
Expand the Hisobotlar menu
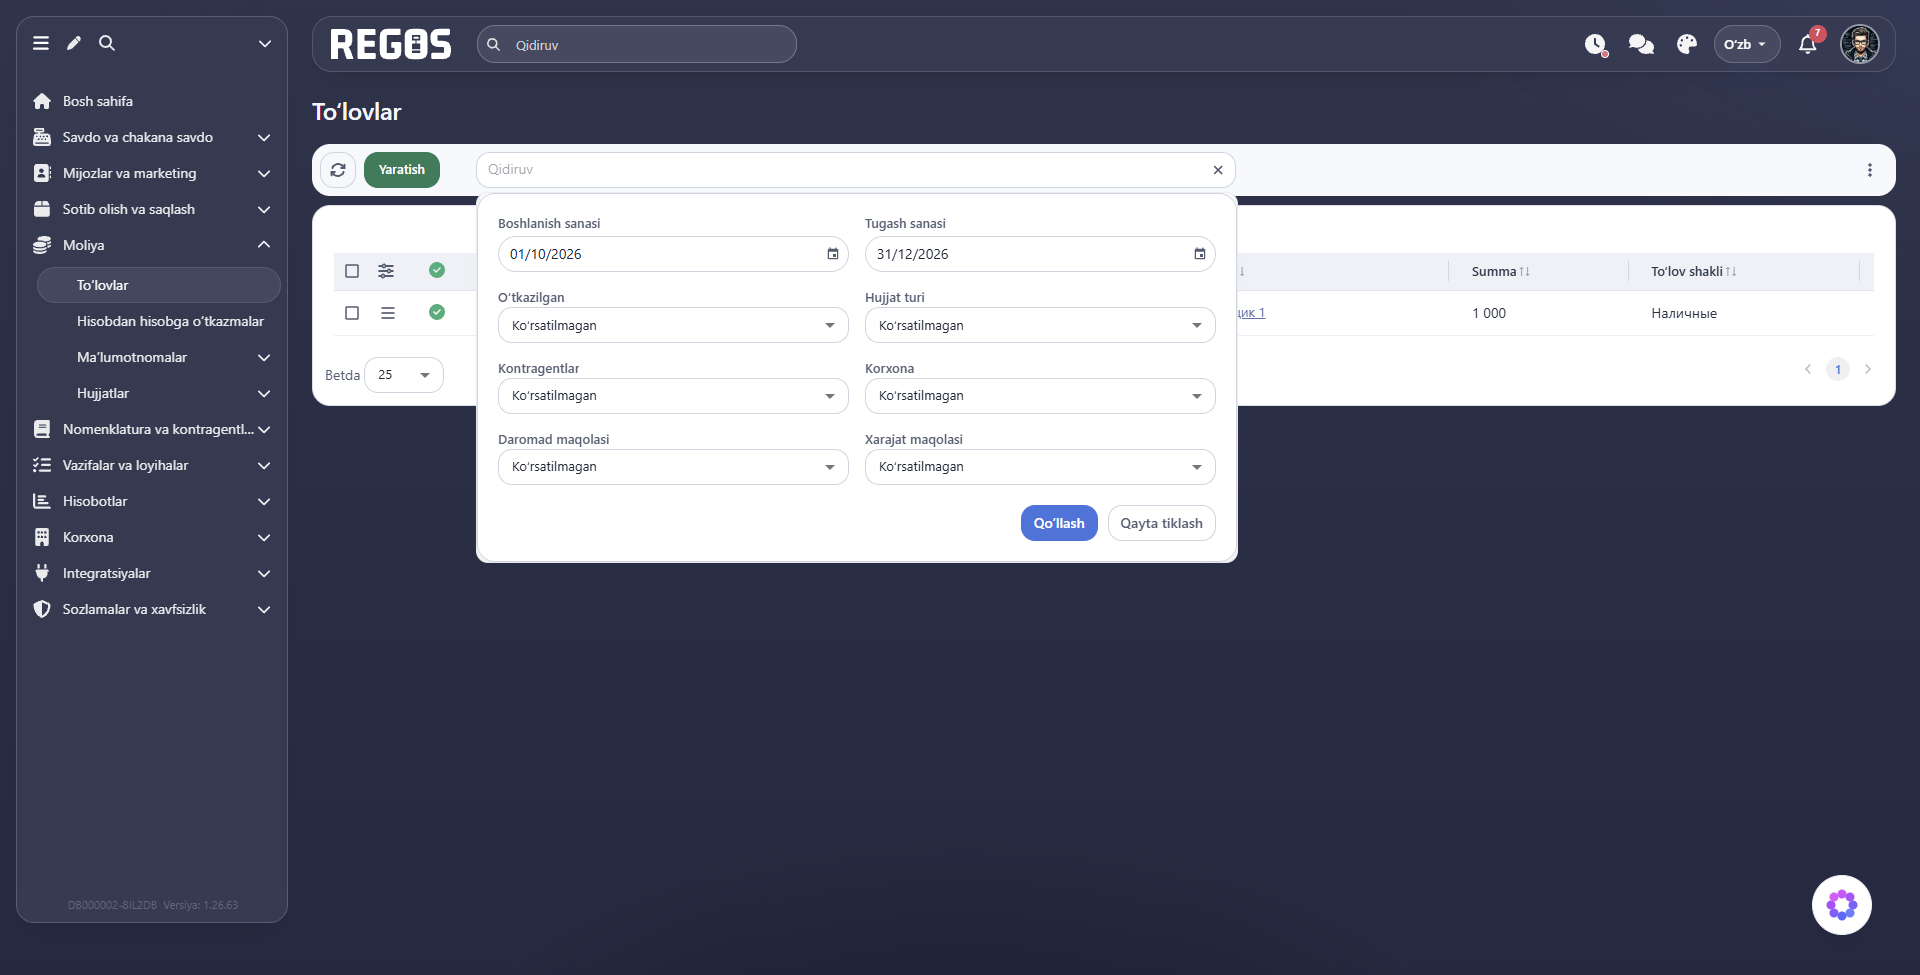point(152,501)
